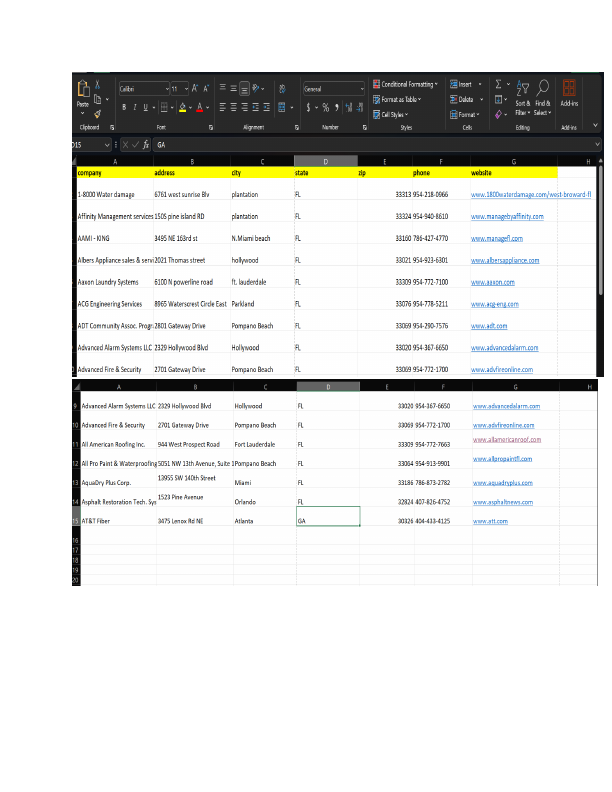Toggle Align Left
The width and height of the screenshot is (612, 792).
point(223,107)
